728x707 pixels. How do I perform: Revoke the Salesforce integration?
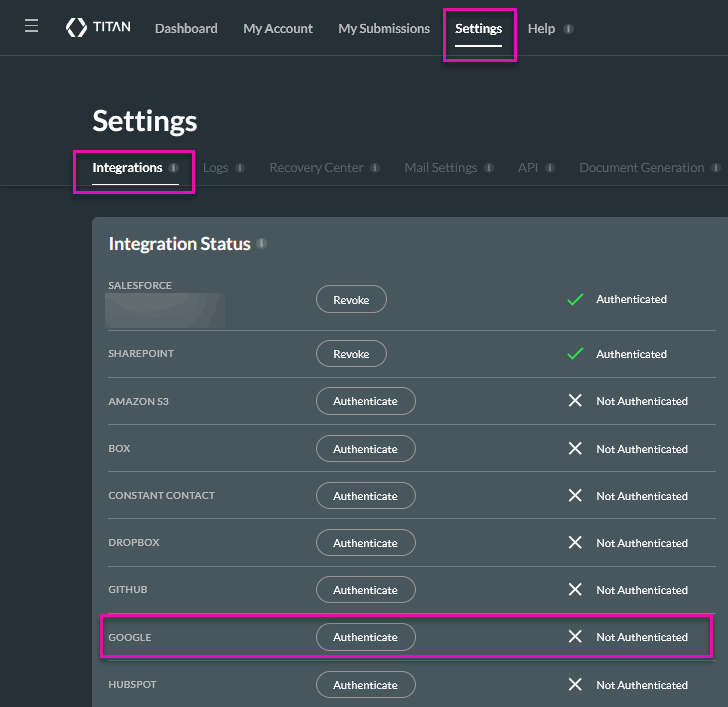coord(351,299)
